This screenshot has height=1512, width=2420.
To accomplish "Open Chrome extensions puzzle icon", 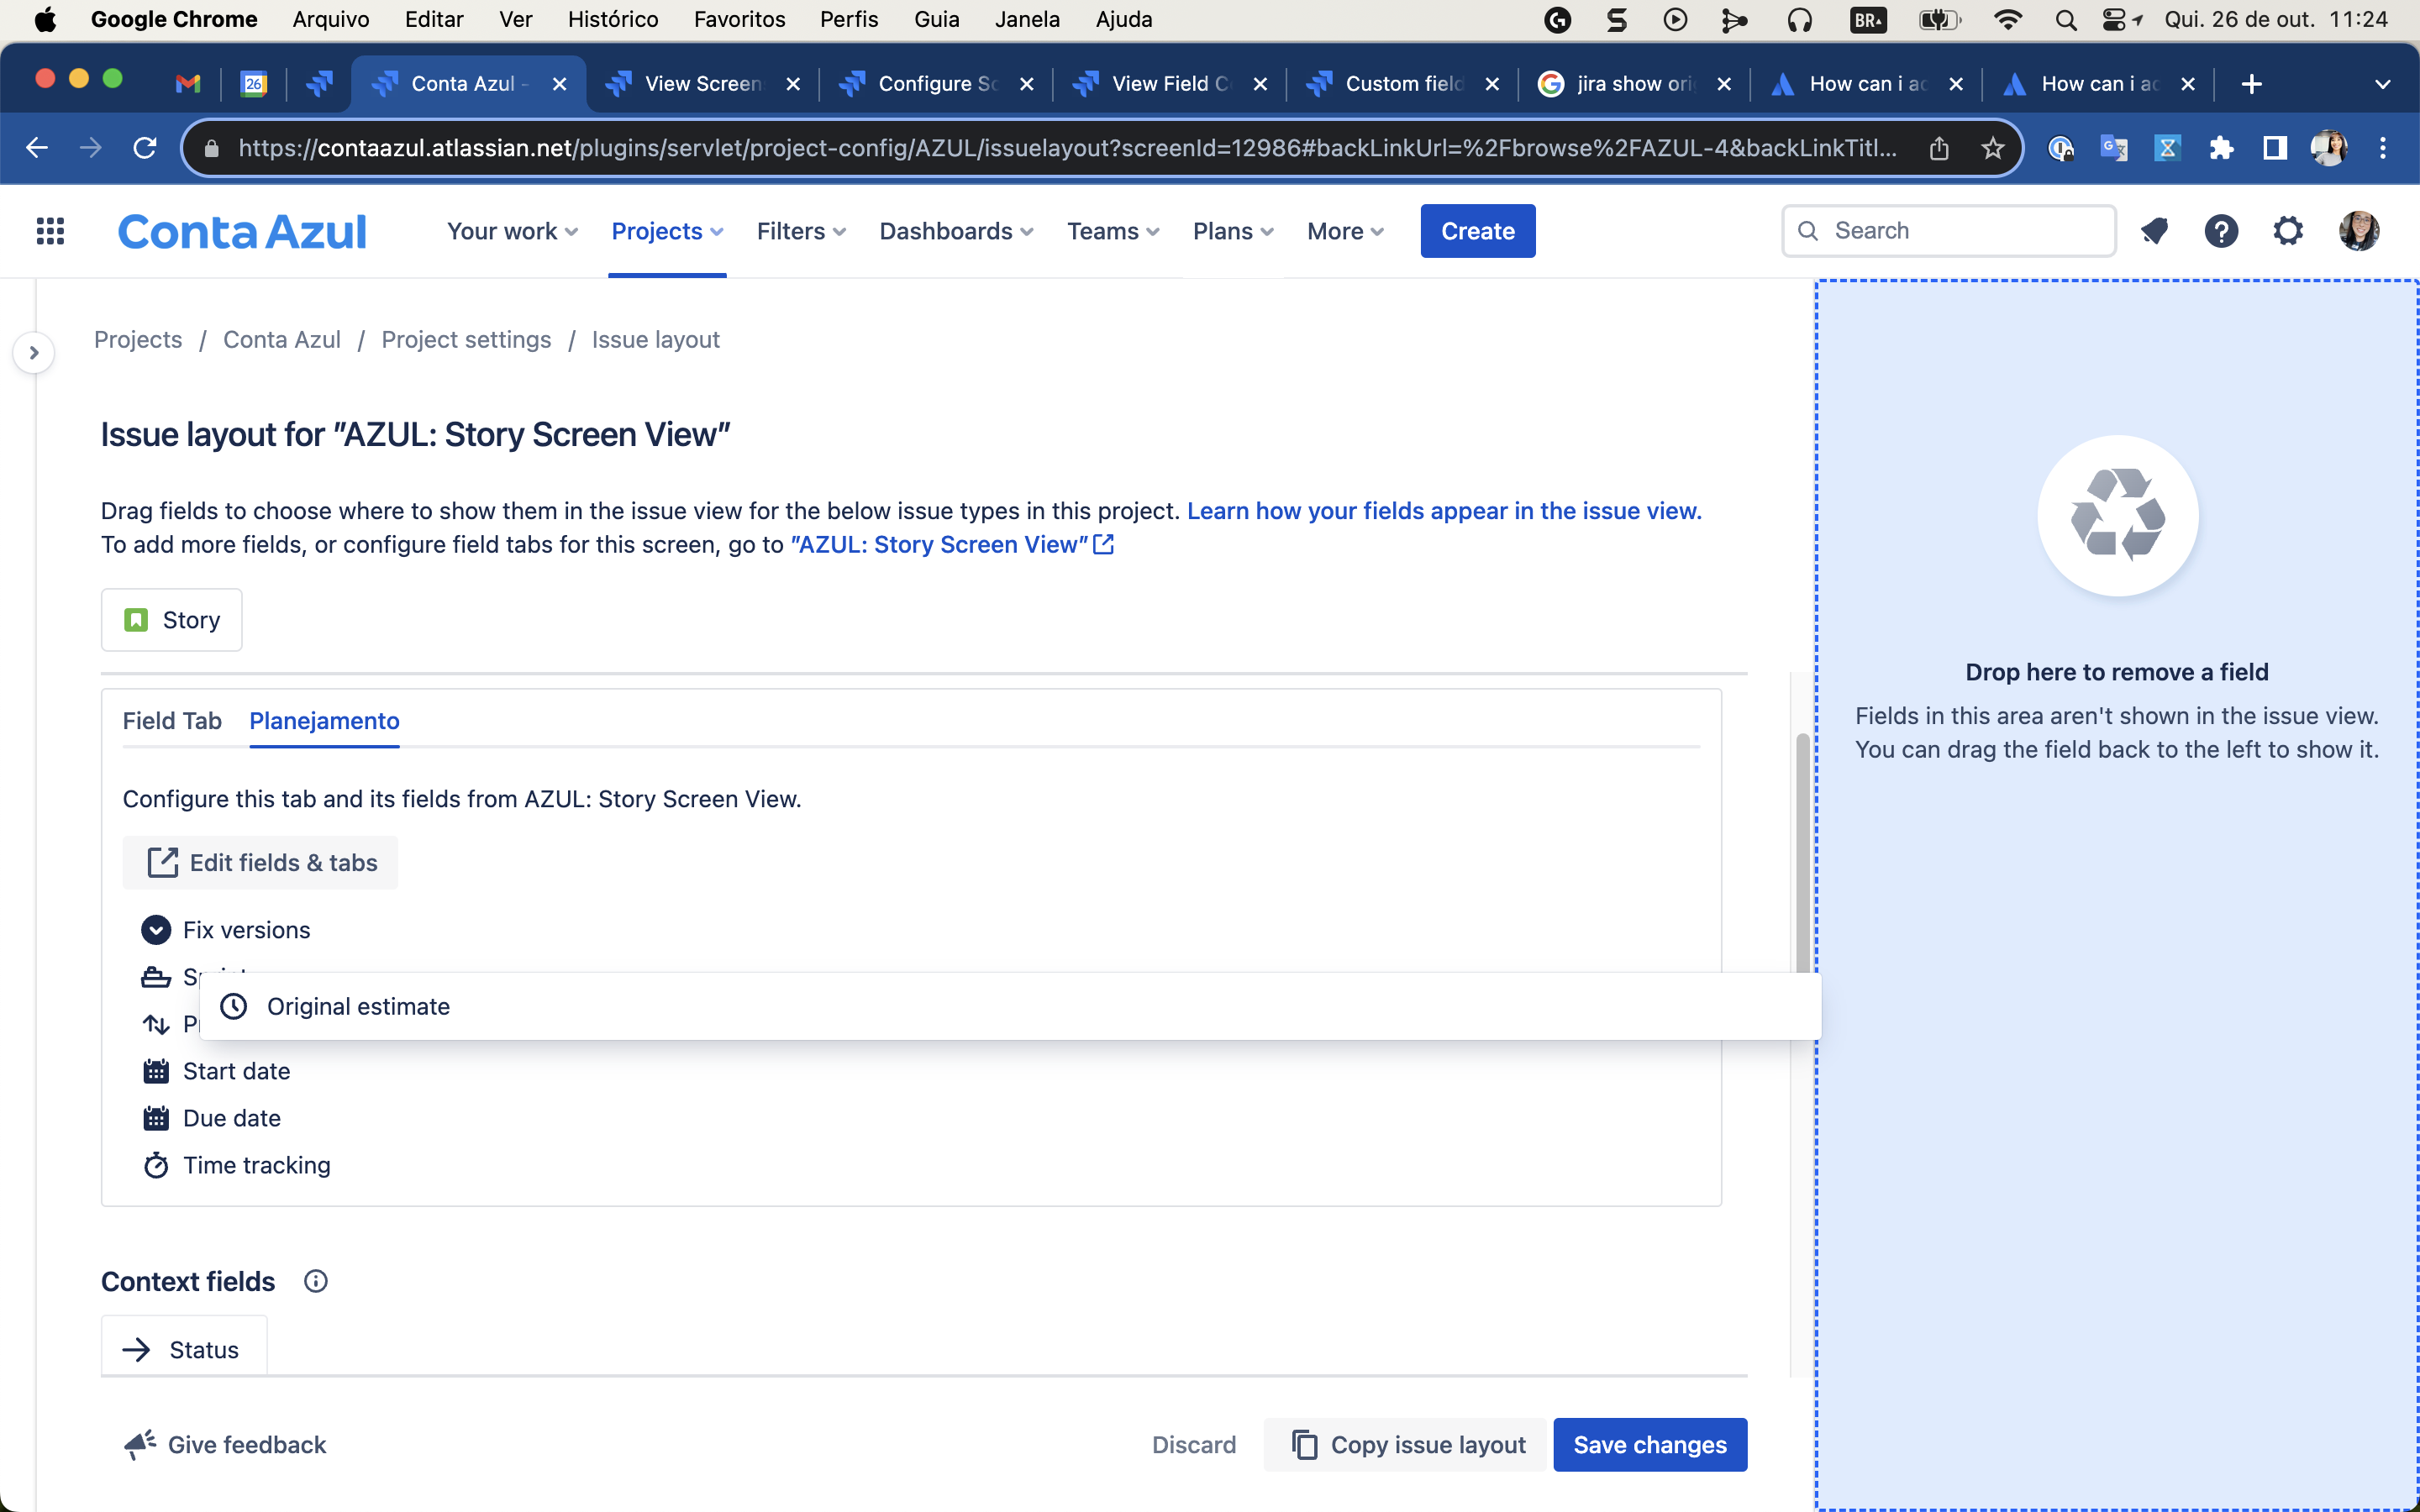I will pos(2221,148).
